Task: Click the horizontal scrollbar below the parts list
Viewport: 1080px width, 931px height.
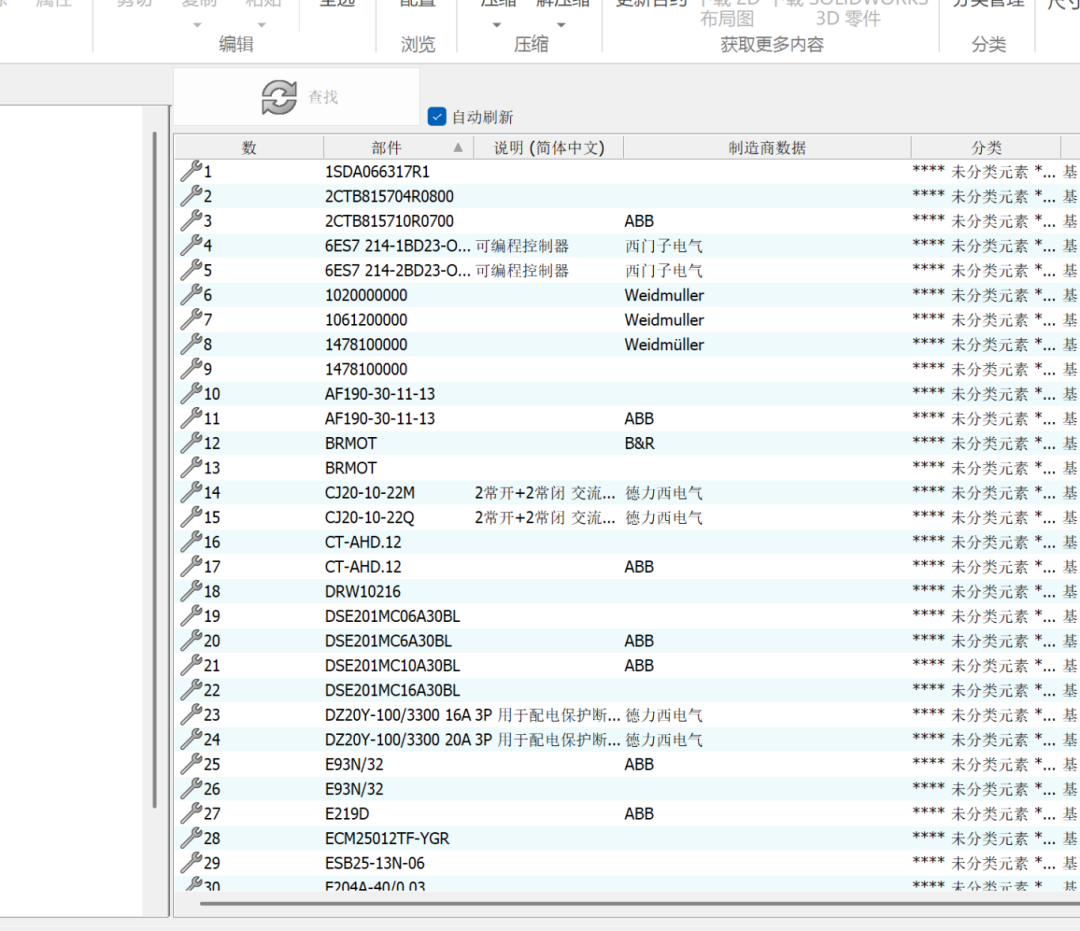Action: coord(600,904)
